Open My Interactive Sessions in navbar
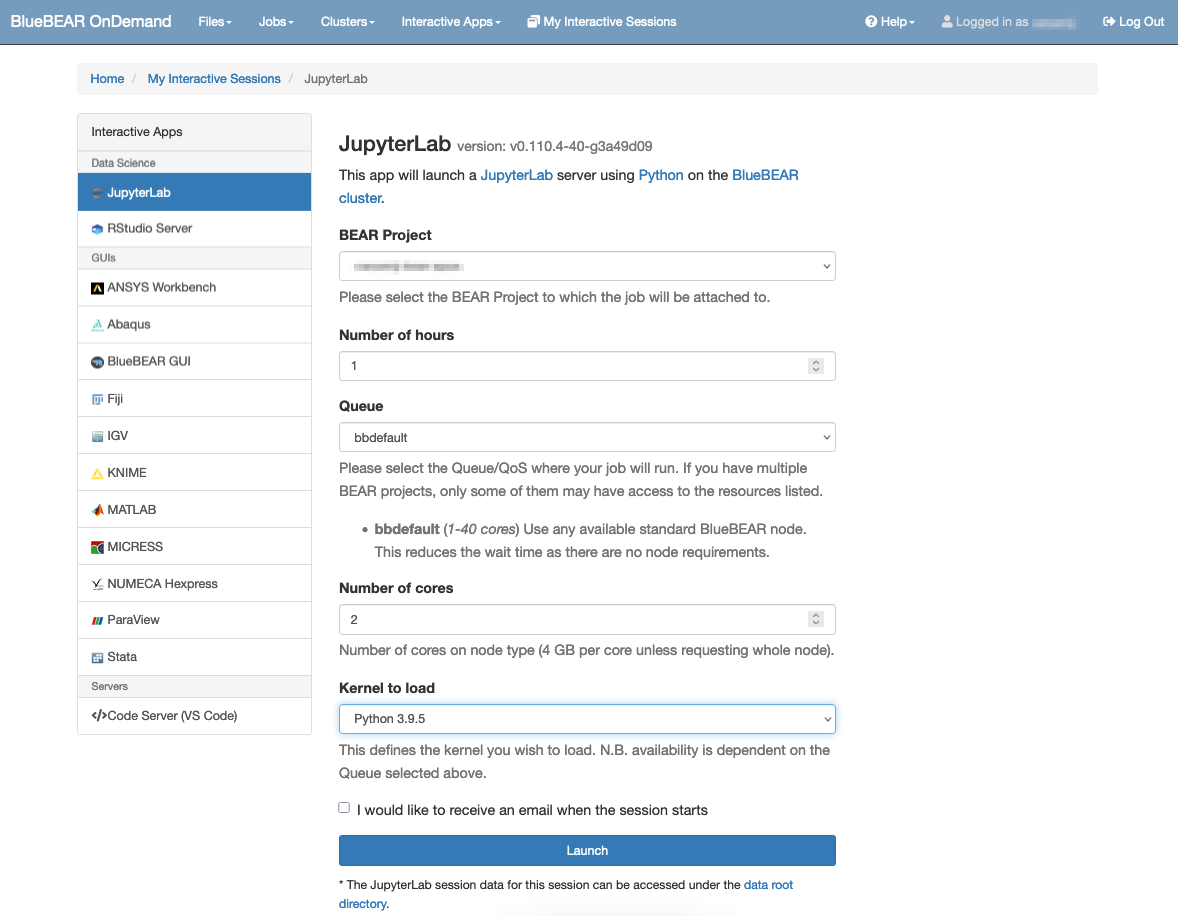1178x916 pixels. [x=602, y=22]
